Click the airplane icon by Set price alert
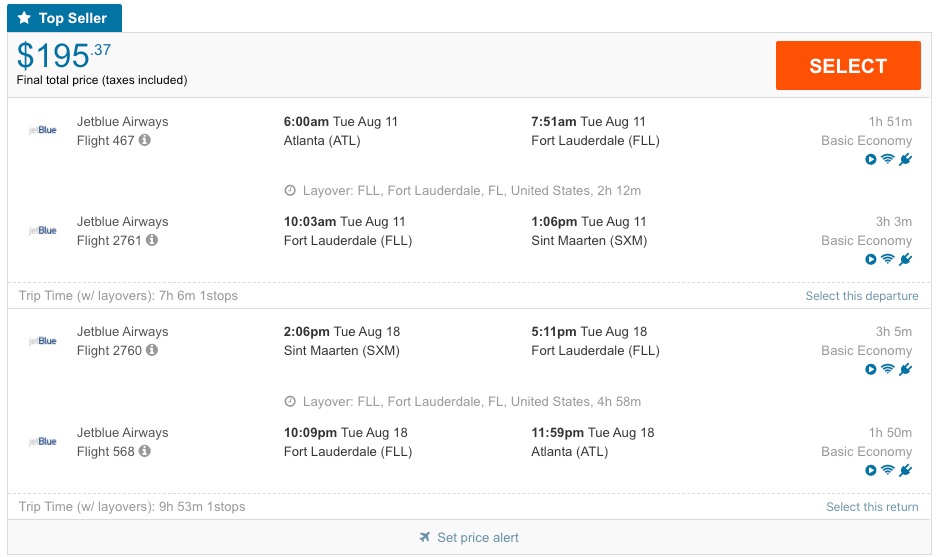 point(425,538)
